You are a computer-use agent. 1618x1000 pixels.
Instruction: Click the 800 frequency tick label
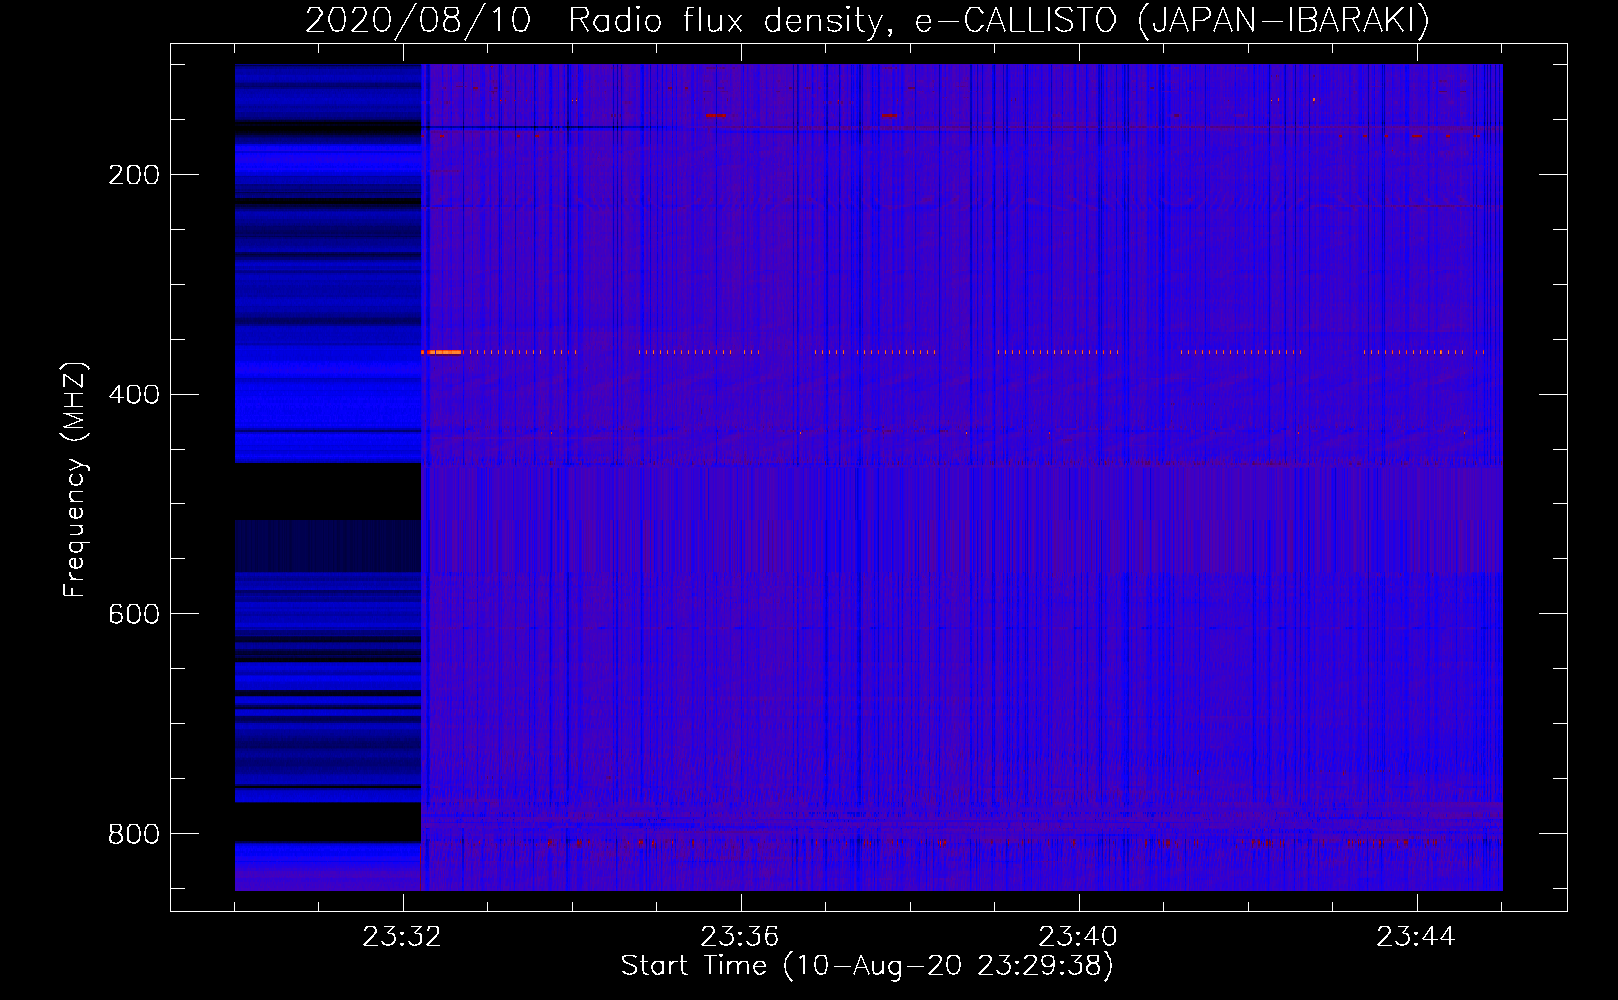134,833
